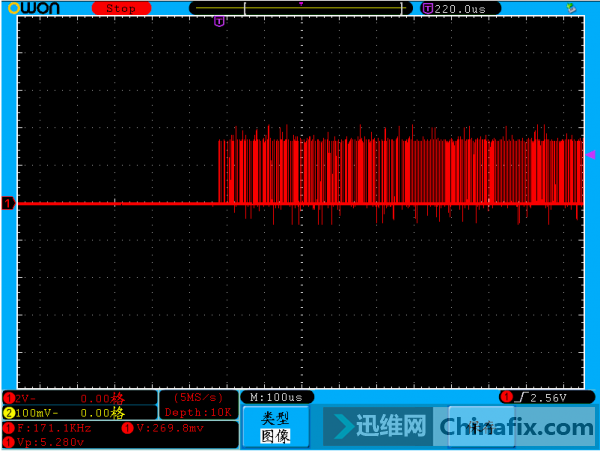
Task: Click the USB connection icon in top right corner
Action: [570, 8]
